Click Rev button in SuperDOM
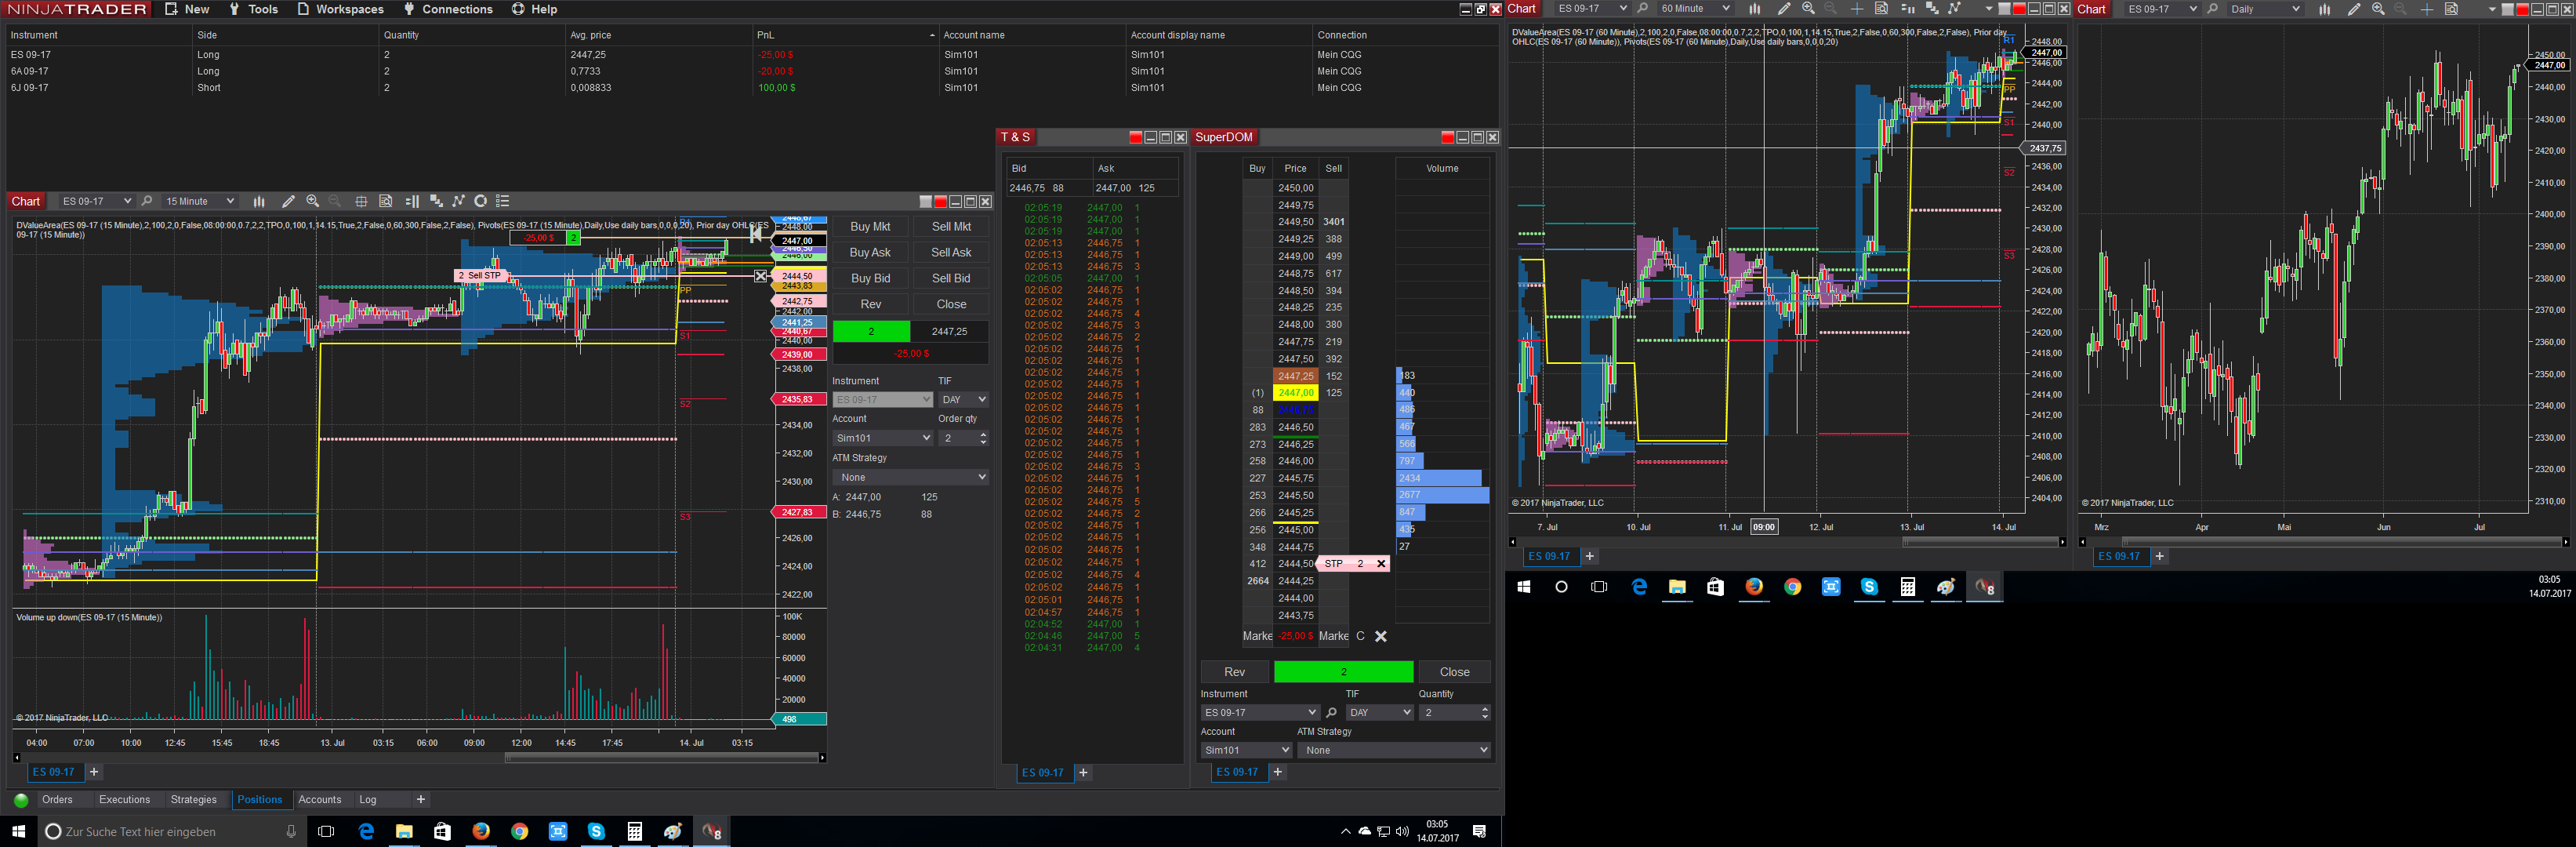 (x=1235, y=672)
